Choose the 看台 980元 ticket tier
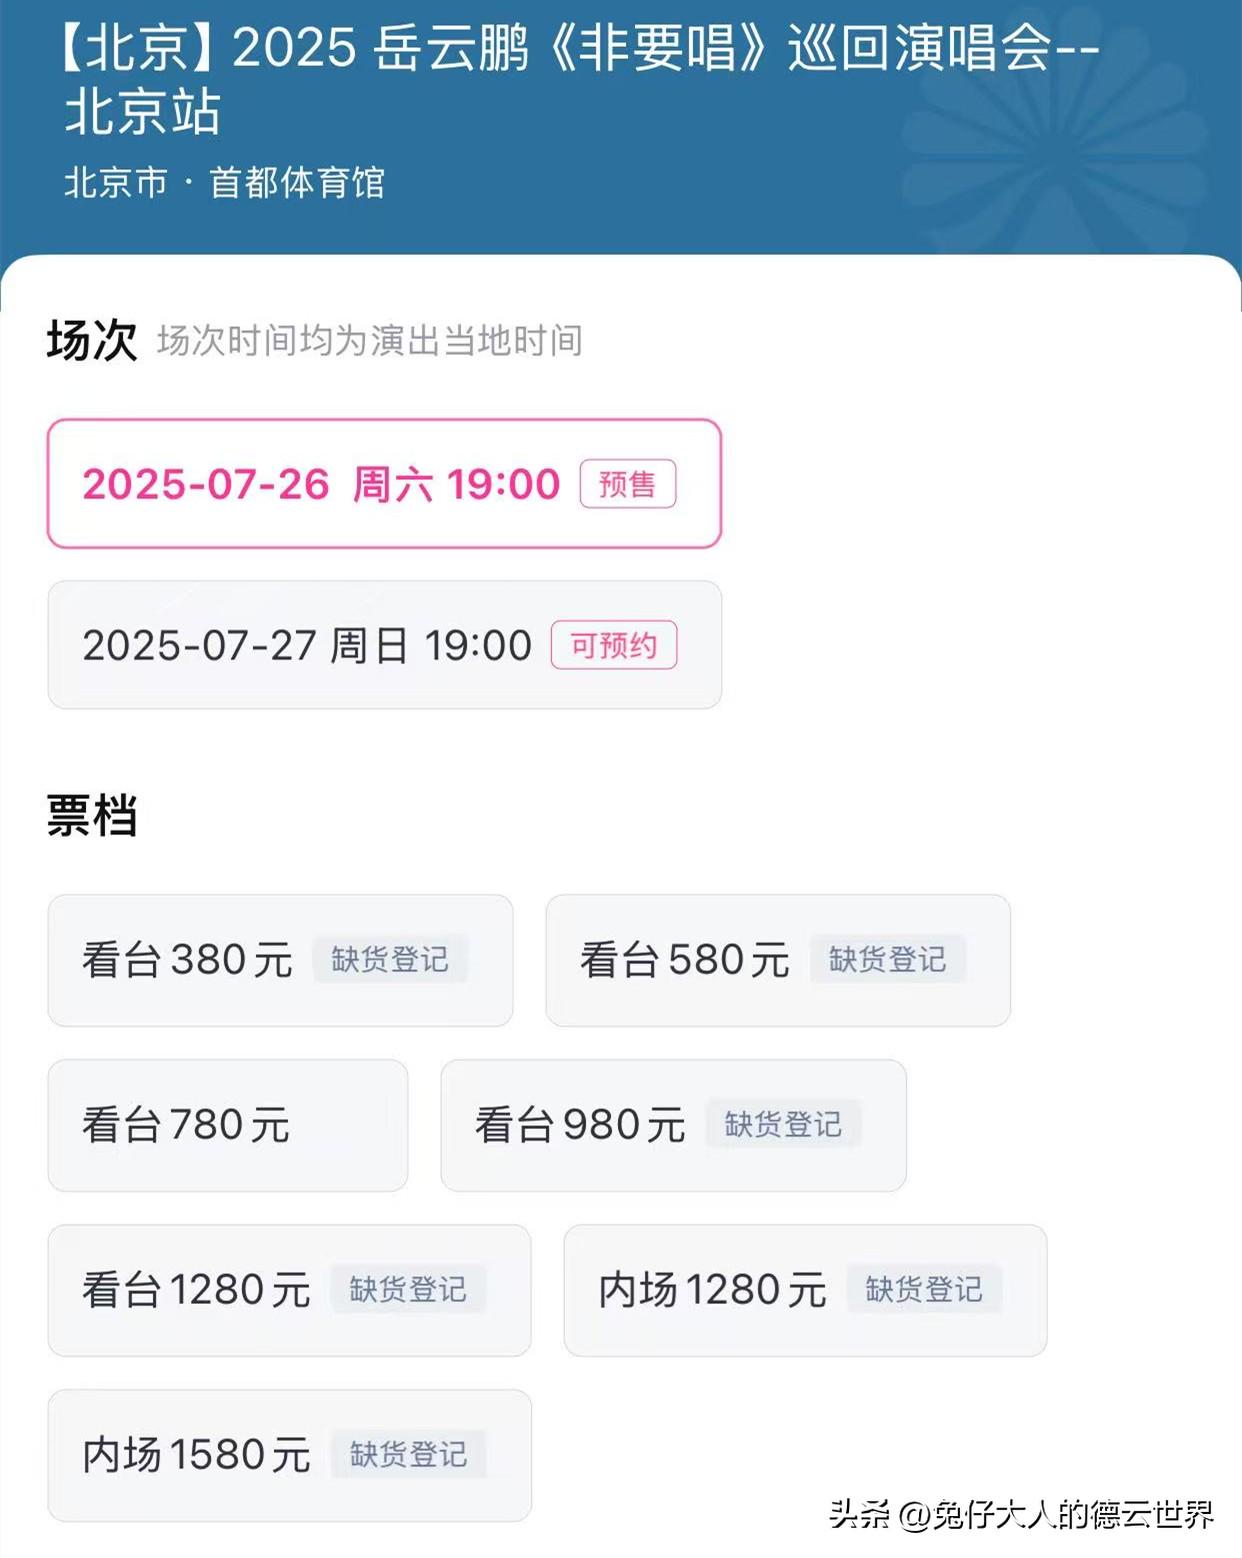 673,1125
